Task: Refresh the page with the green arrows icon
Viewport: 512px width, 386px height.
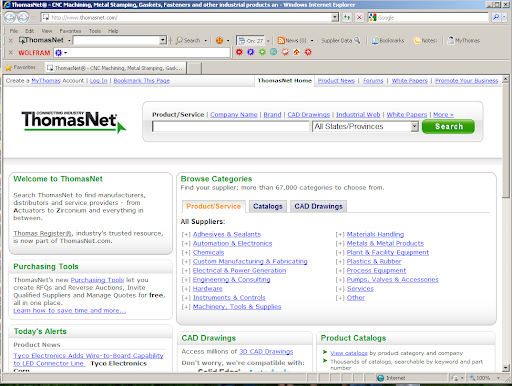Action: pos(347,17)
